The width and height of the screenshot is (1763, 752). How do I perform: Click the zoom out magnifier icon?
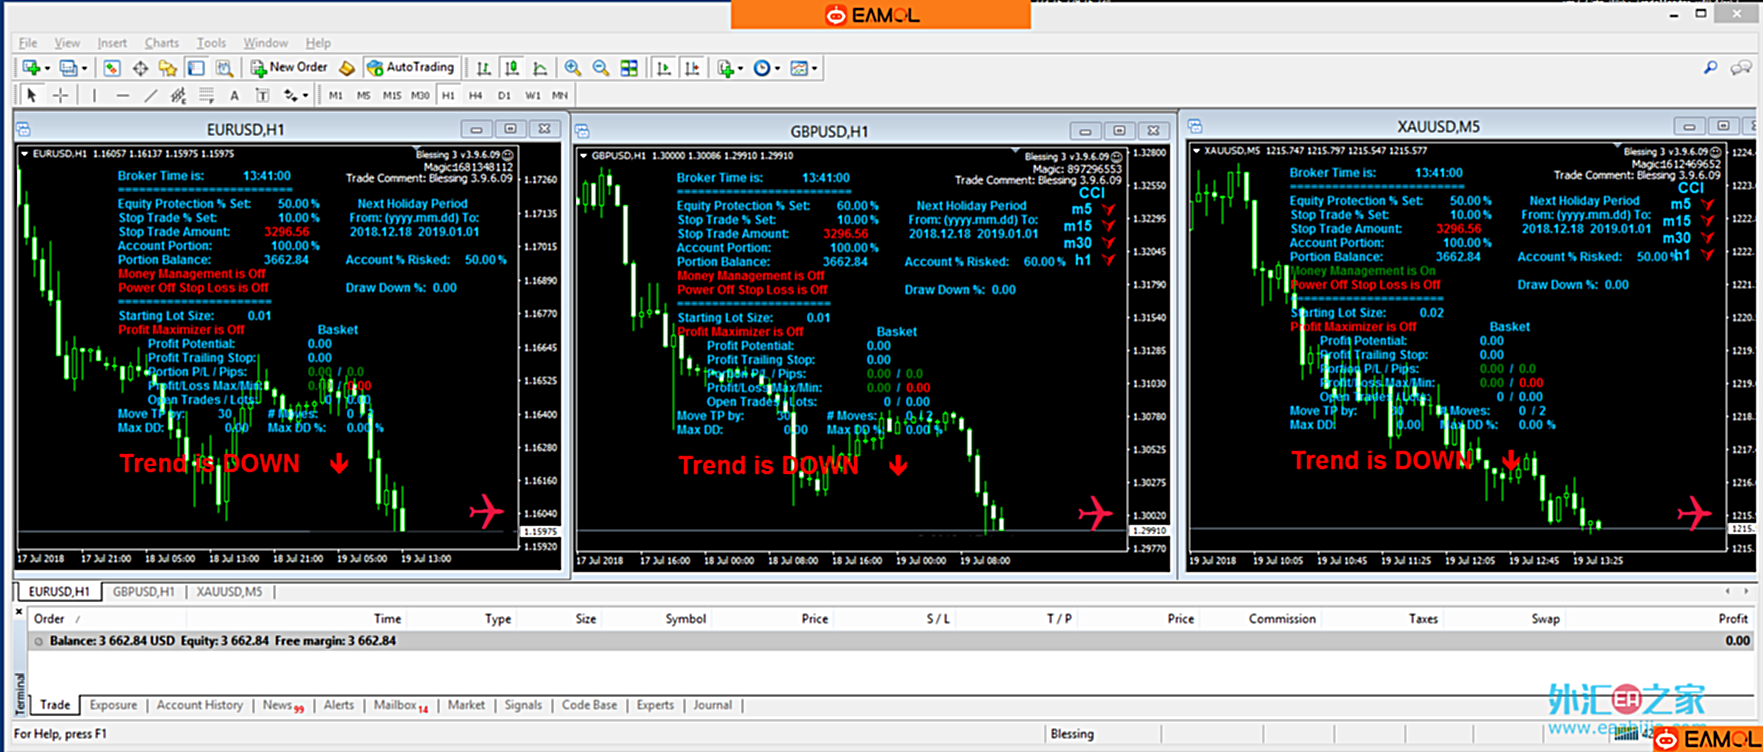tap(600, 68)
